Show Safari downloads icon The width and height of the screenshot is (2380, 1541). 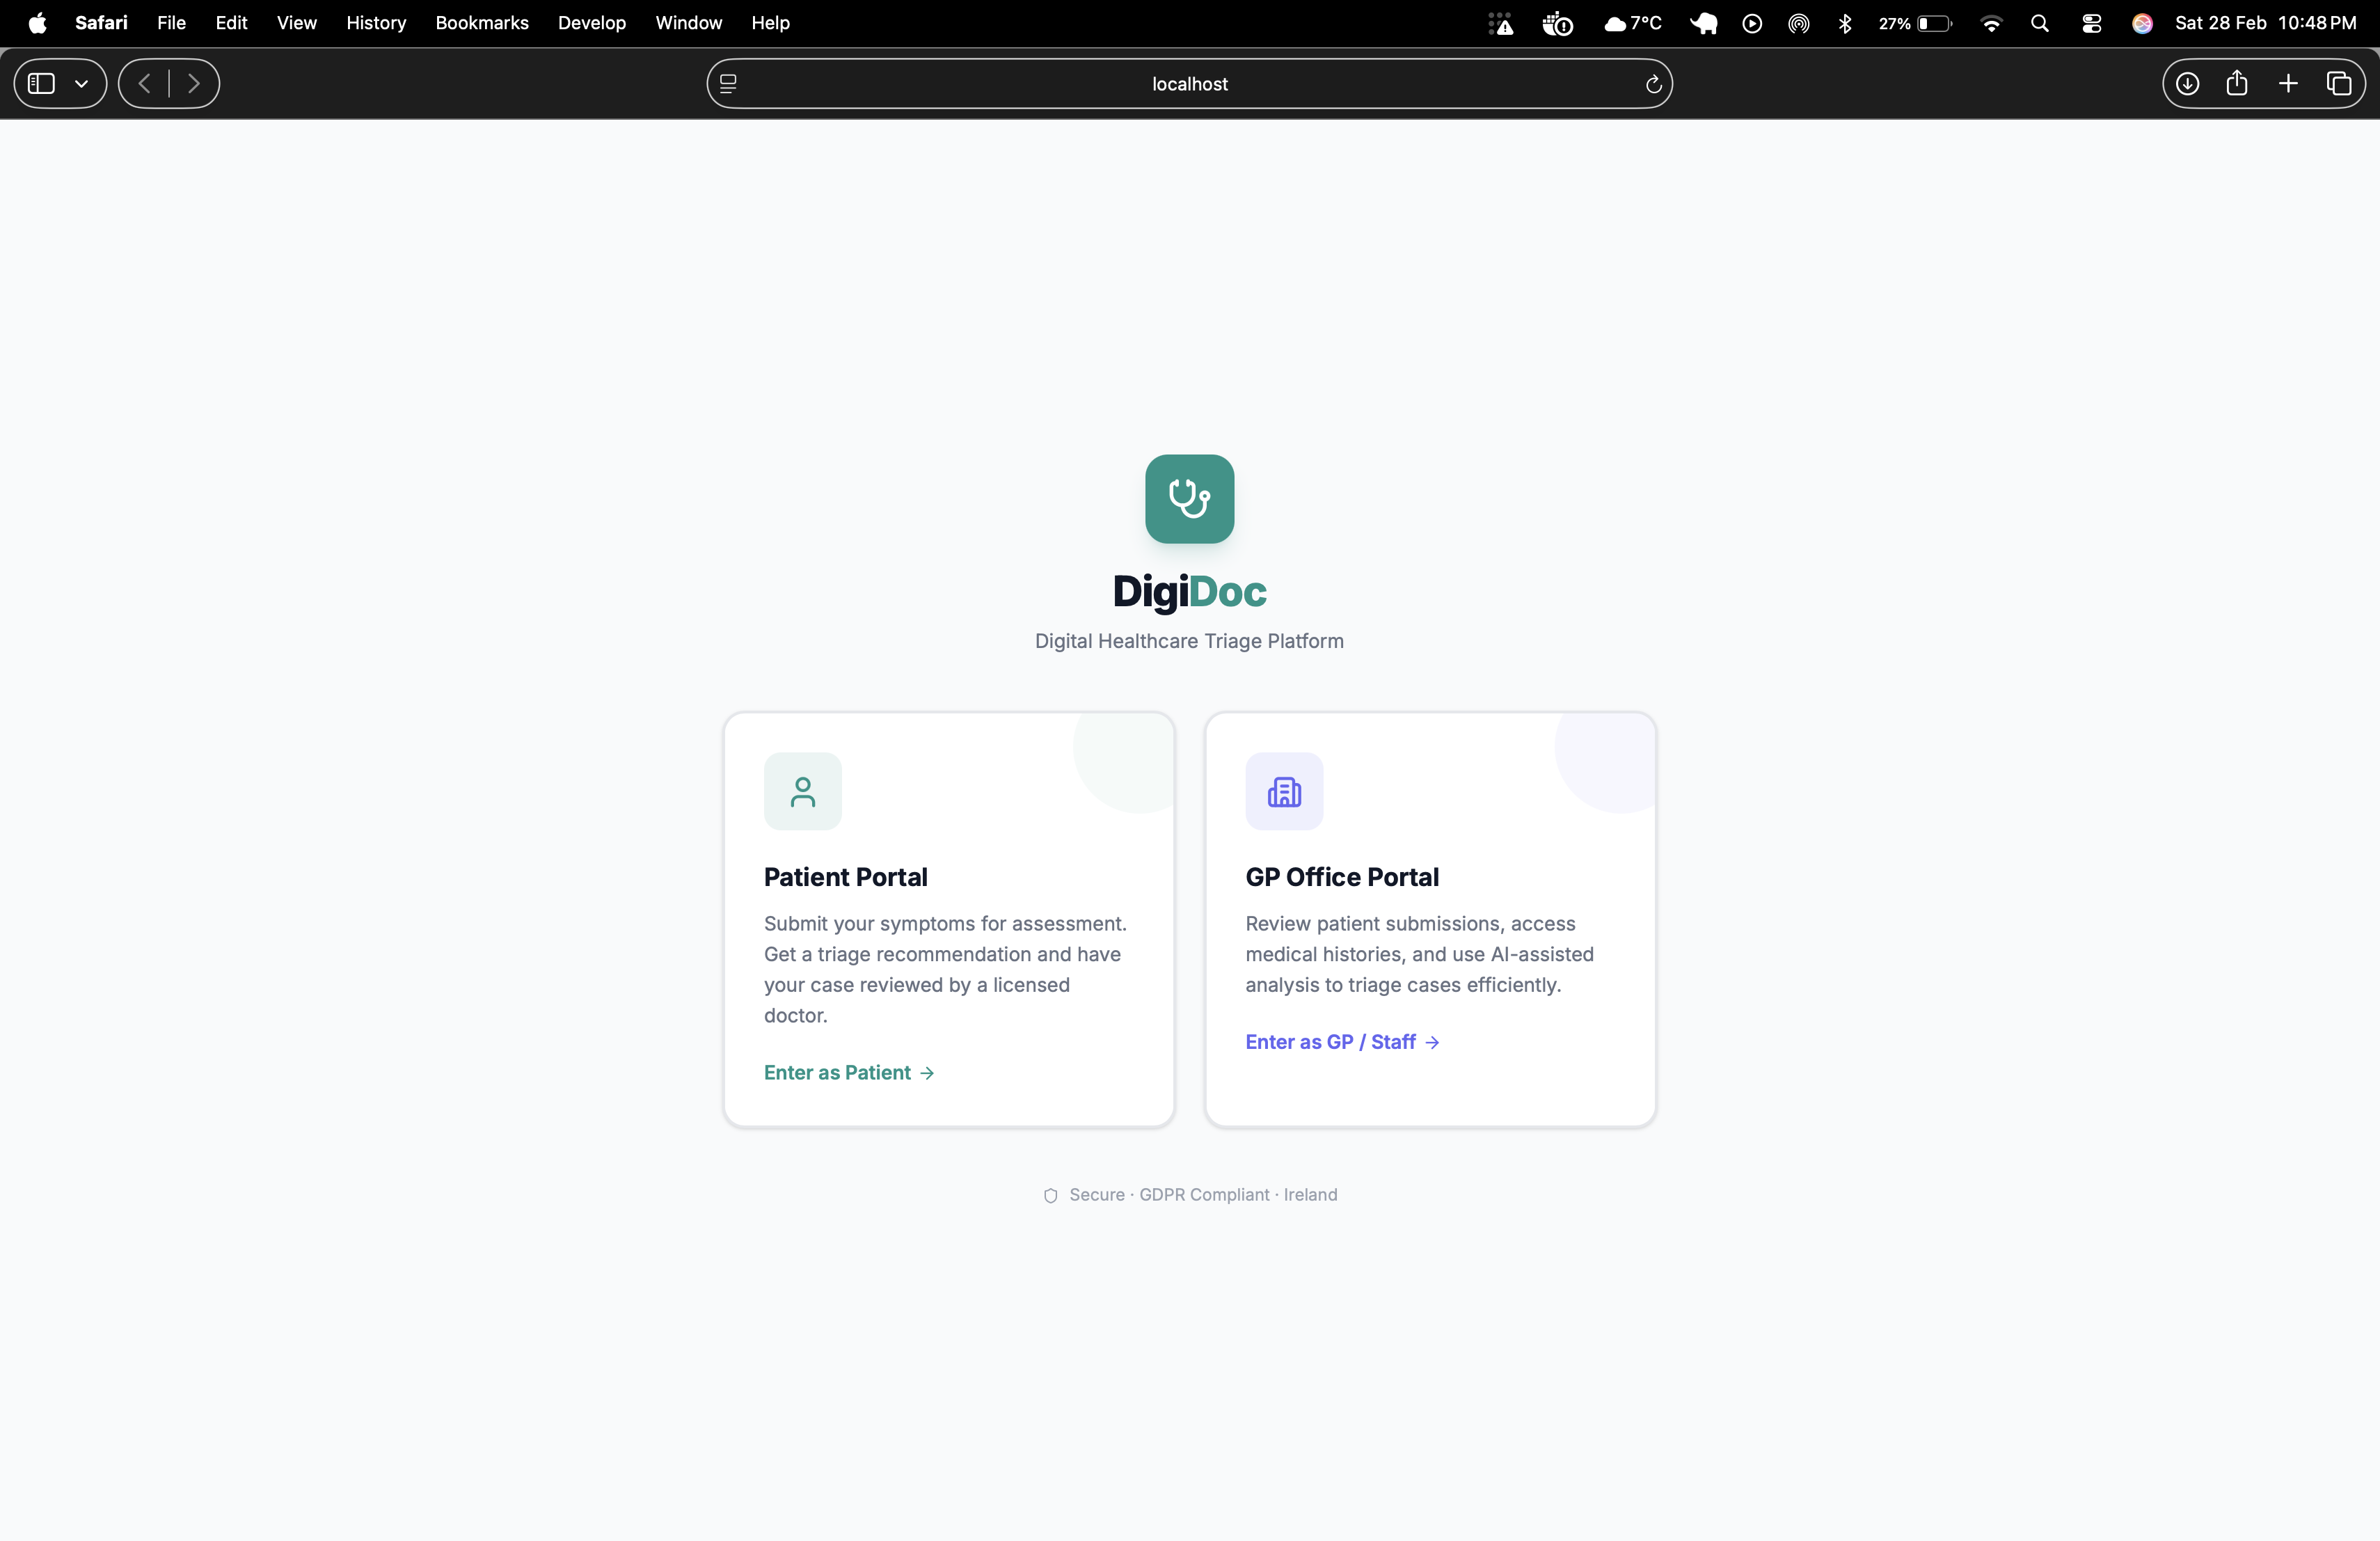coord(2187,84)
